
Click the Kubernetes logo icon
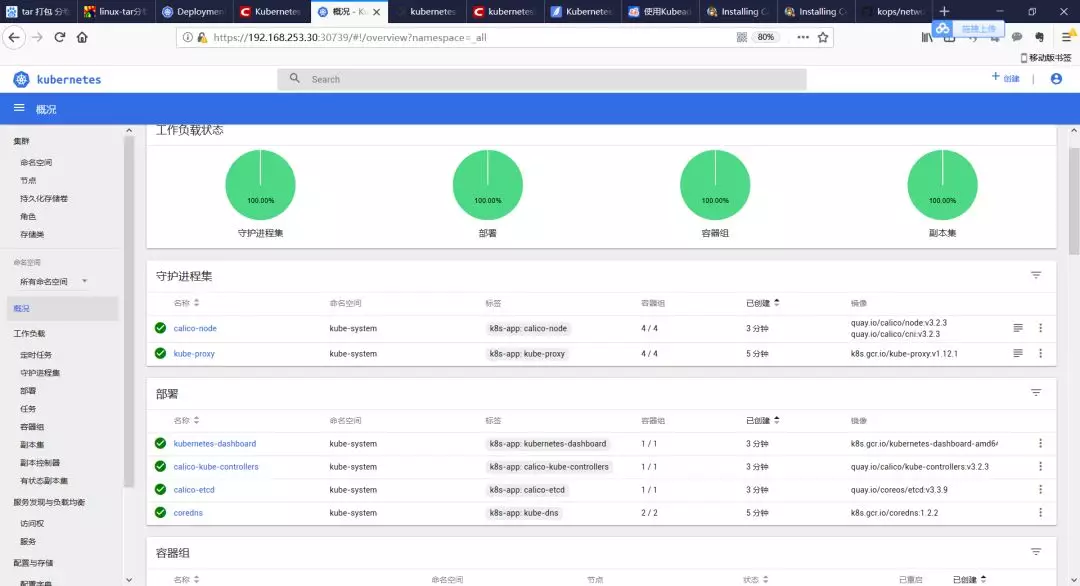tap(21, 79)
